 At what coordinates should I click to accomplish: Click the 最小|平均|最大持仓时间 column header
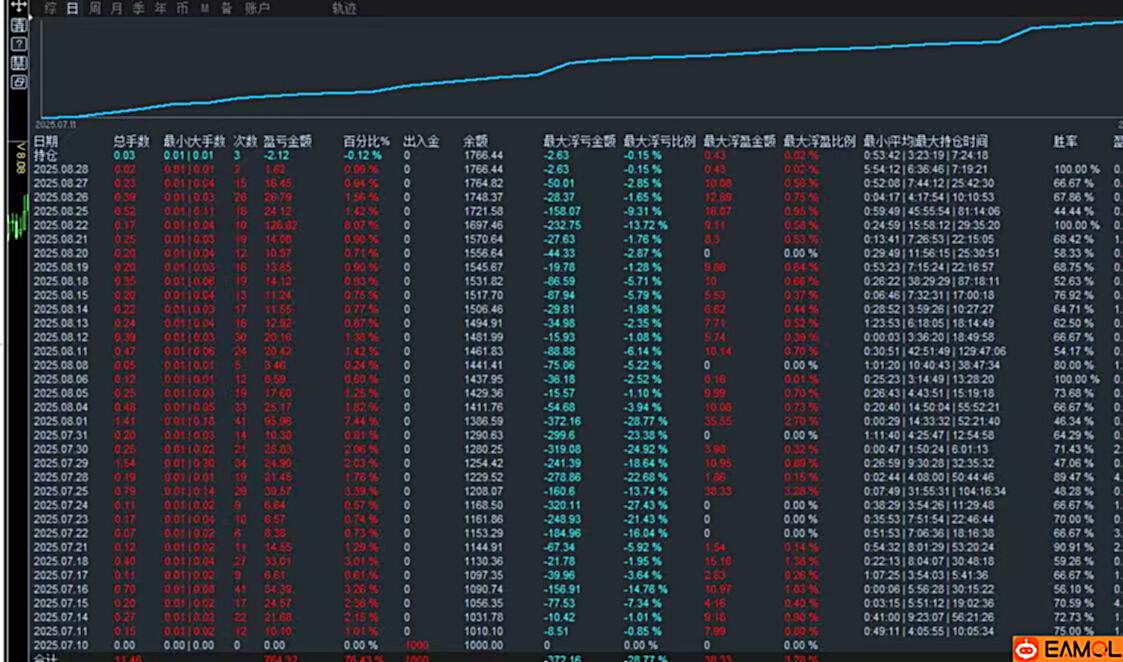pyautogui.click(x=926, y=142)
